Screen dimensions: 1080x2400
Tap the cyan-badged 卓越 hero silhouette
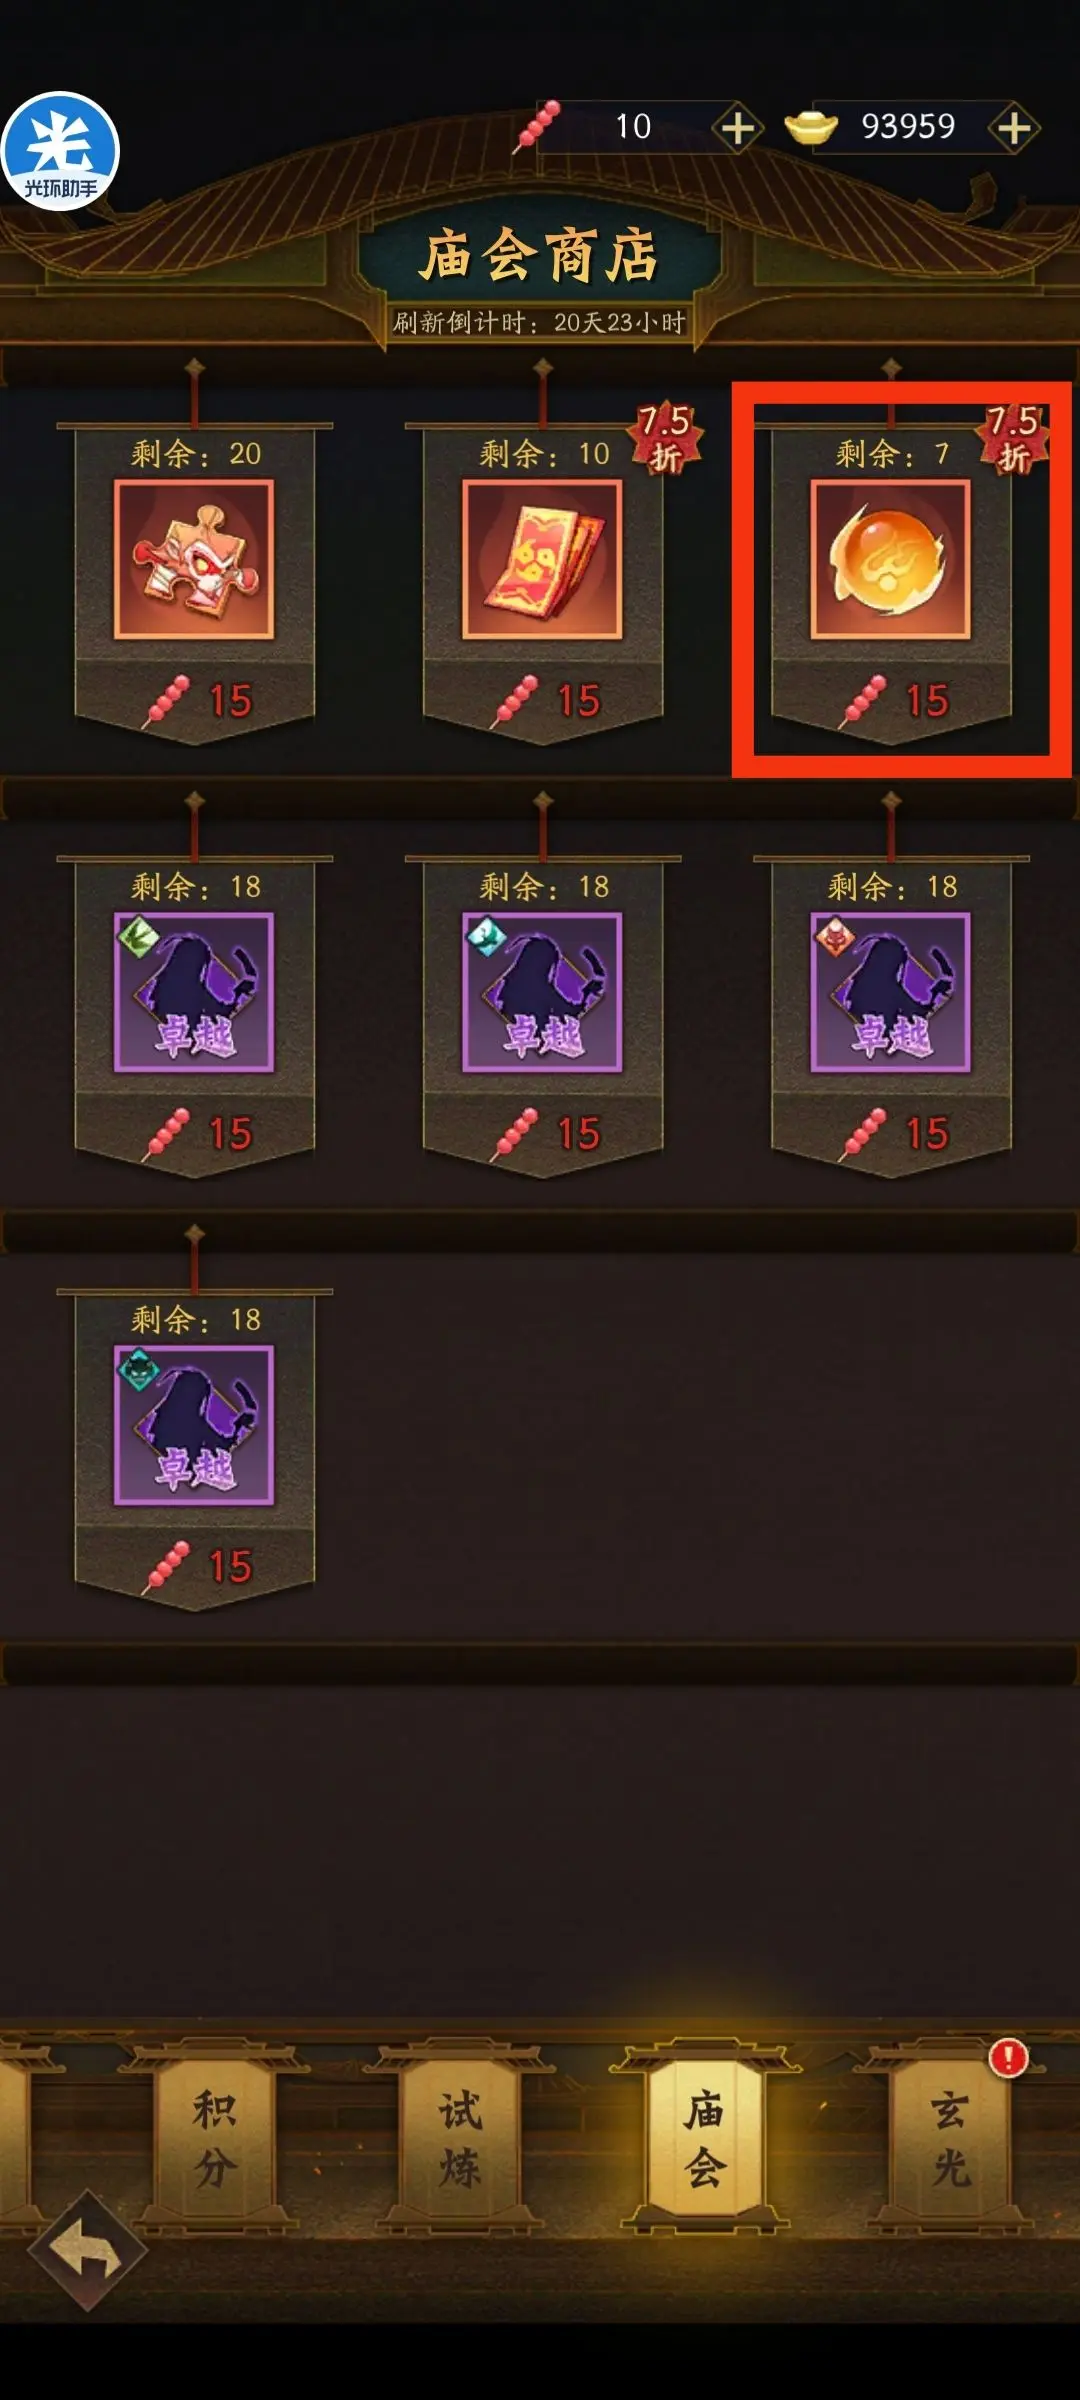click(542, 992)
